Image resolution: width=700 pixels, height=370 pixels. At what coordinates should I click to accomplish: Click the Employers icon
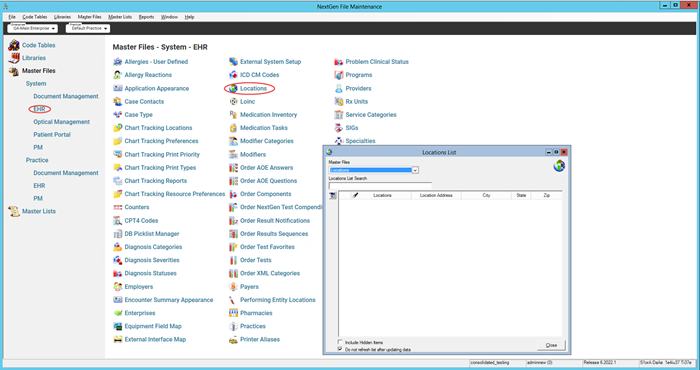117,287
